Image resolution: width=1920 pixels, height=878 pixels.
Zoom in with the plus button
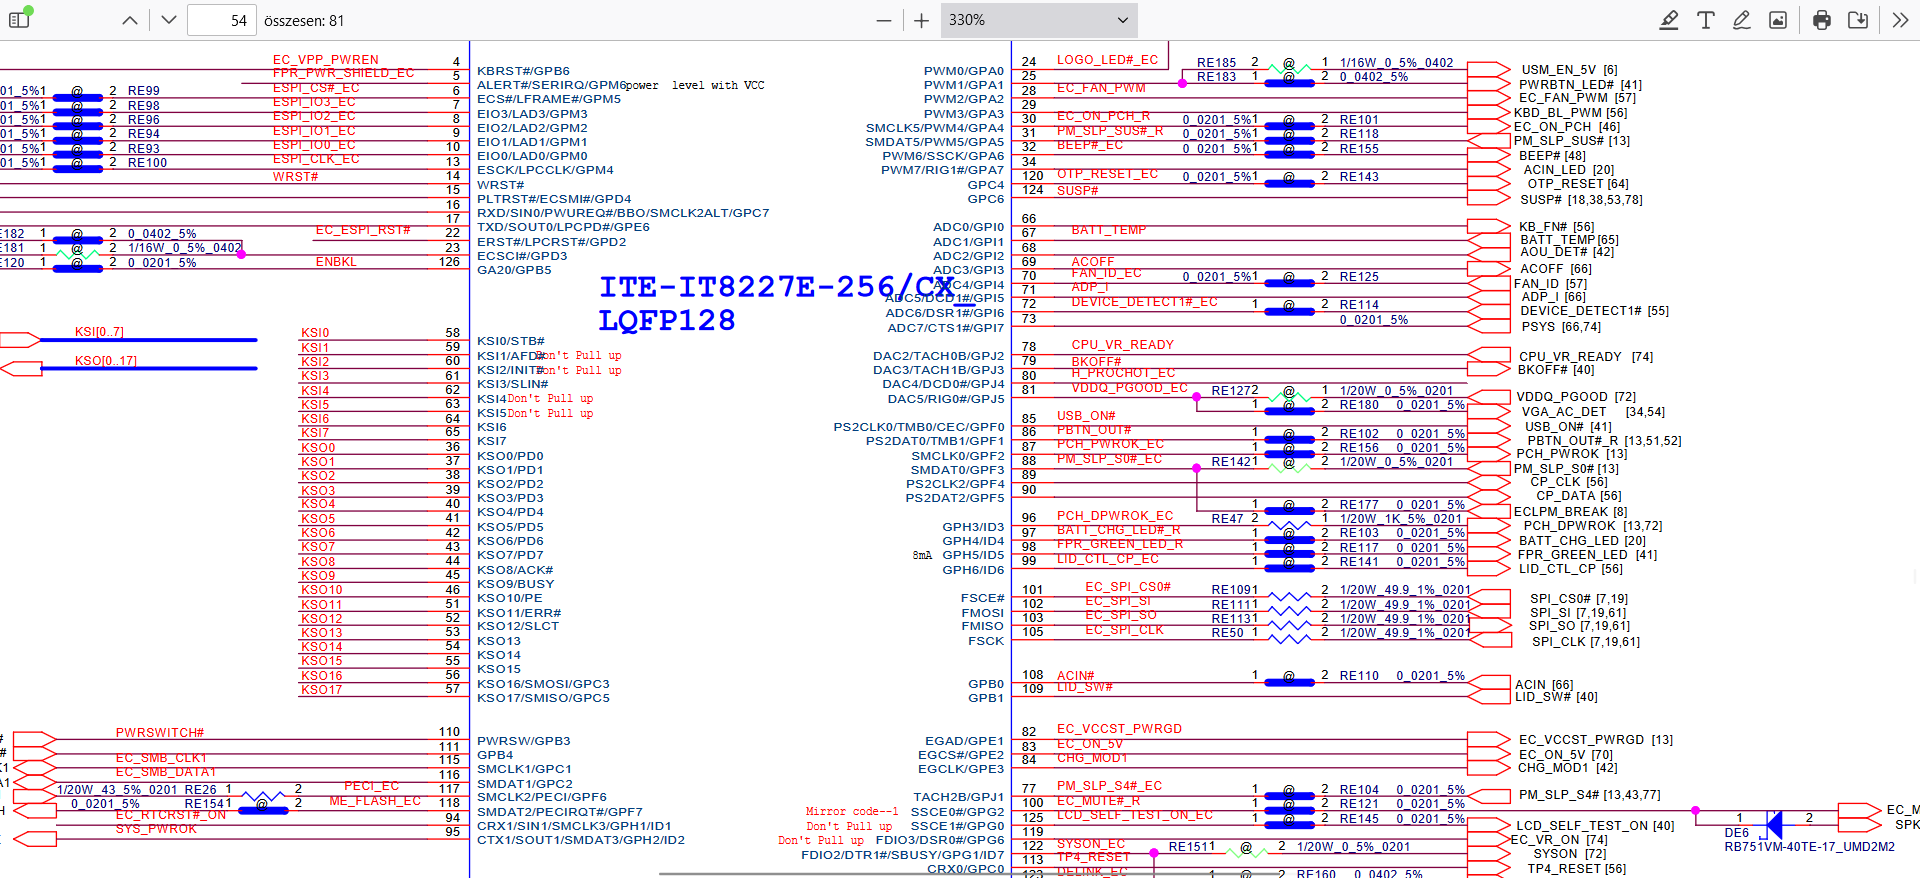tap(921, 20)
